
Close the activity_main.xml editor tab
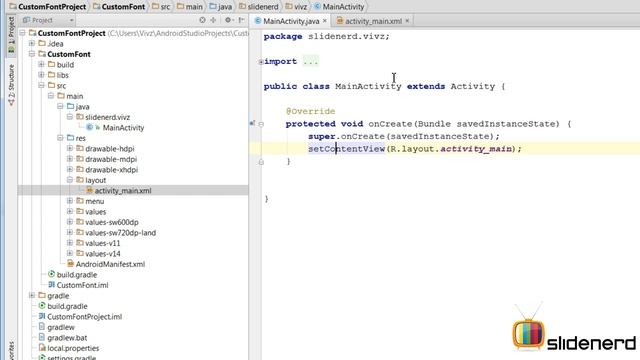pyautogui.click(x=407, y=21)
